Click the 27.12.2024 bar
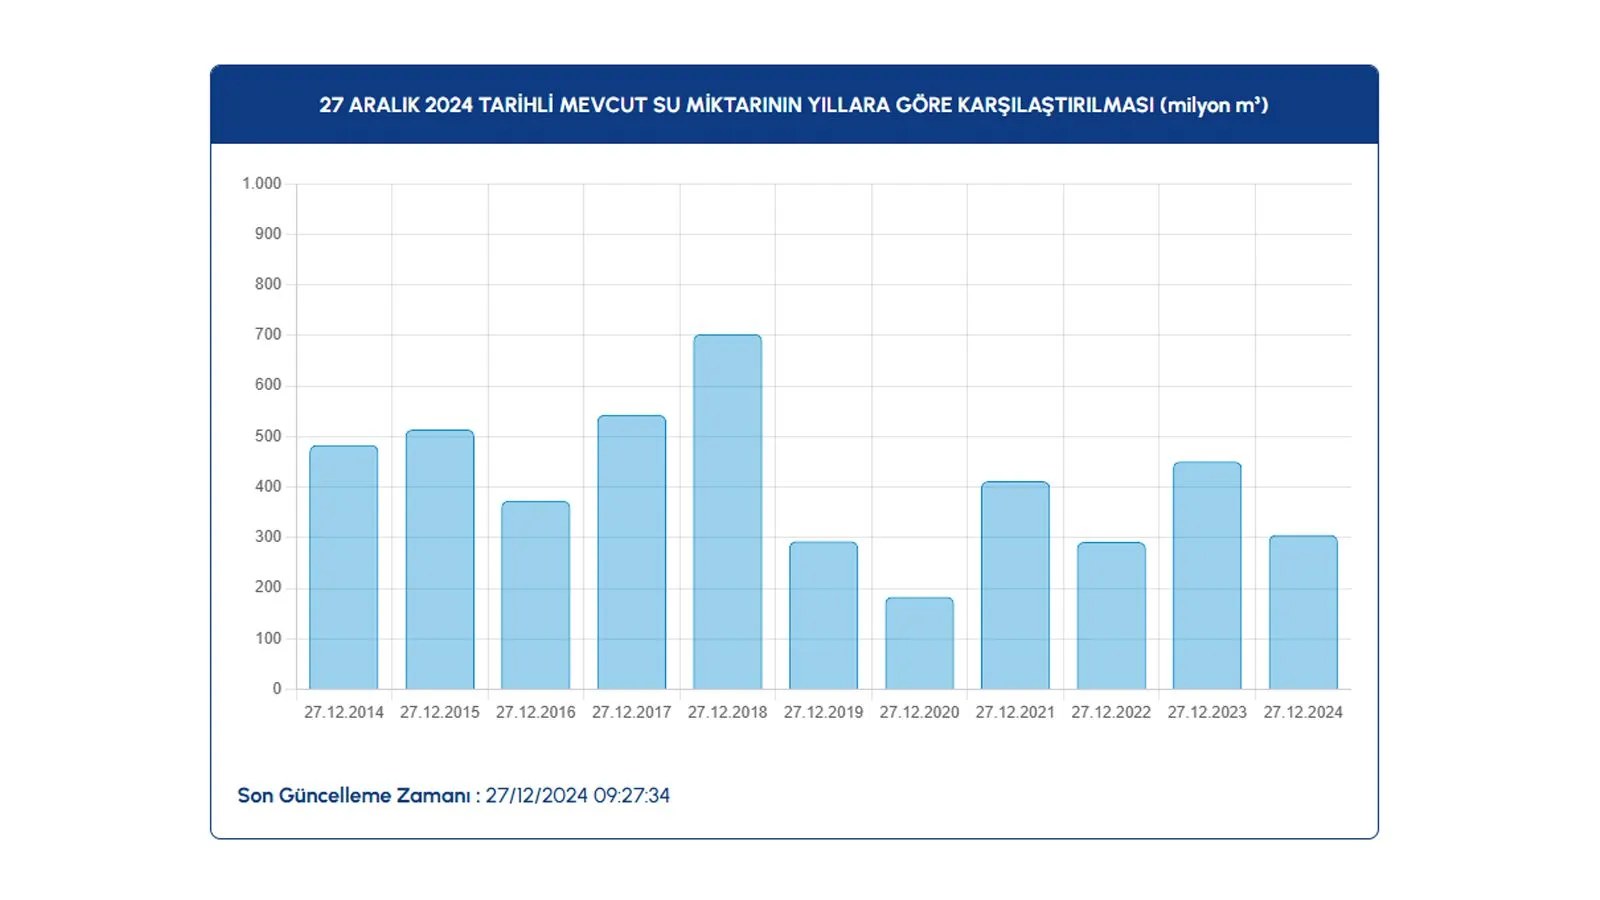 tap(1303, 612)
